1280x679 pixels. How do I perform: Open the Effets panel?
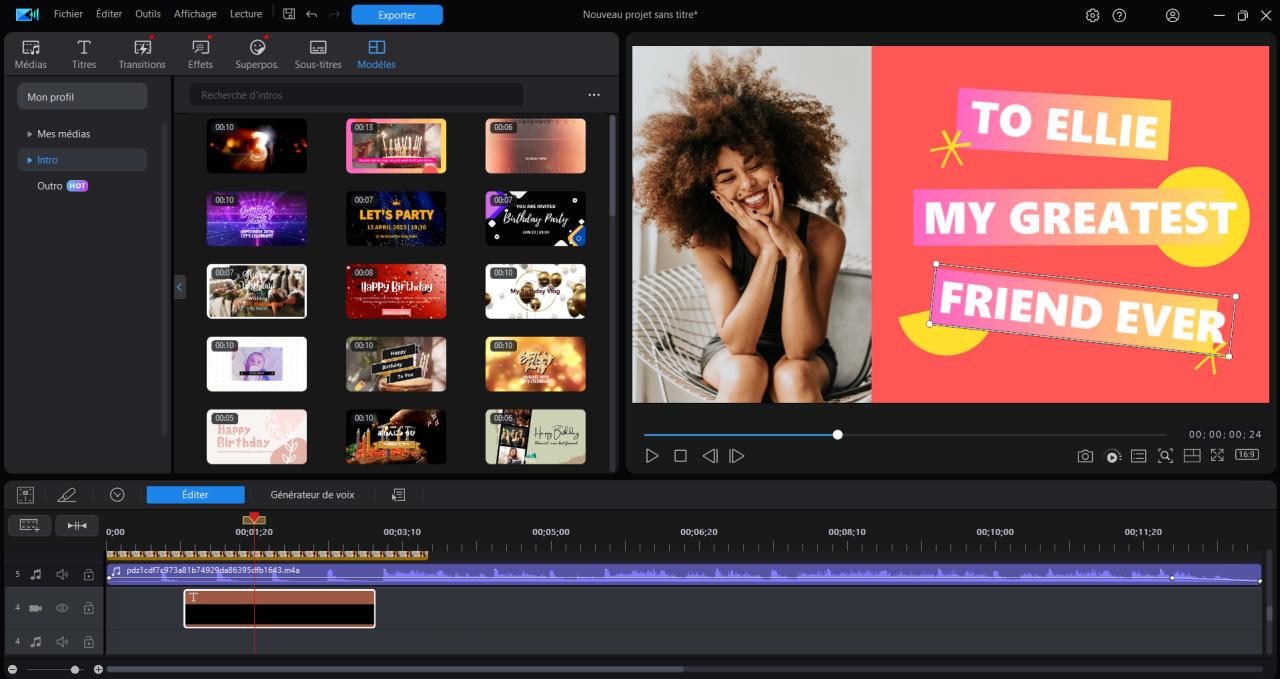coord(200,53)
